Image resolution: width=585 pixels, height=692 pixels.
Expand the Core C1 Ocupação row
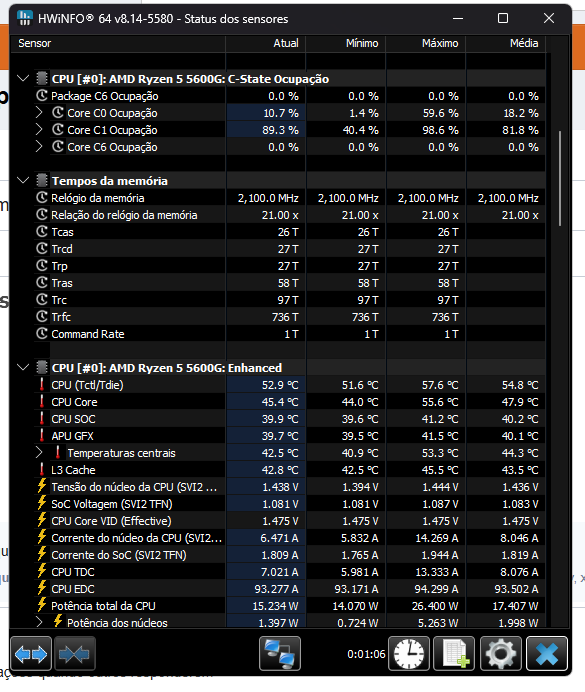pos(39,130)
